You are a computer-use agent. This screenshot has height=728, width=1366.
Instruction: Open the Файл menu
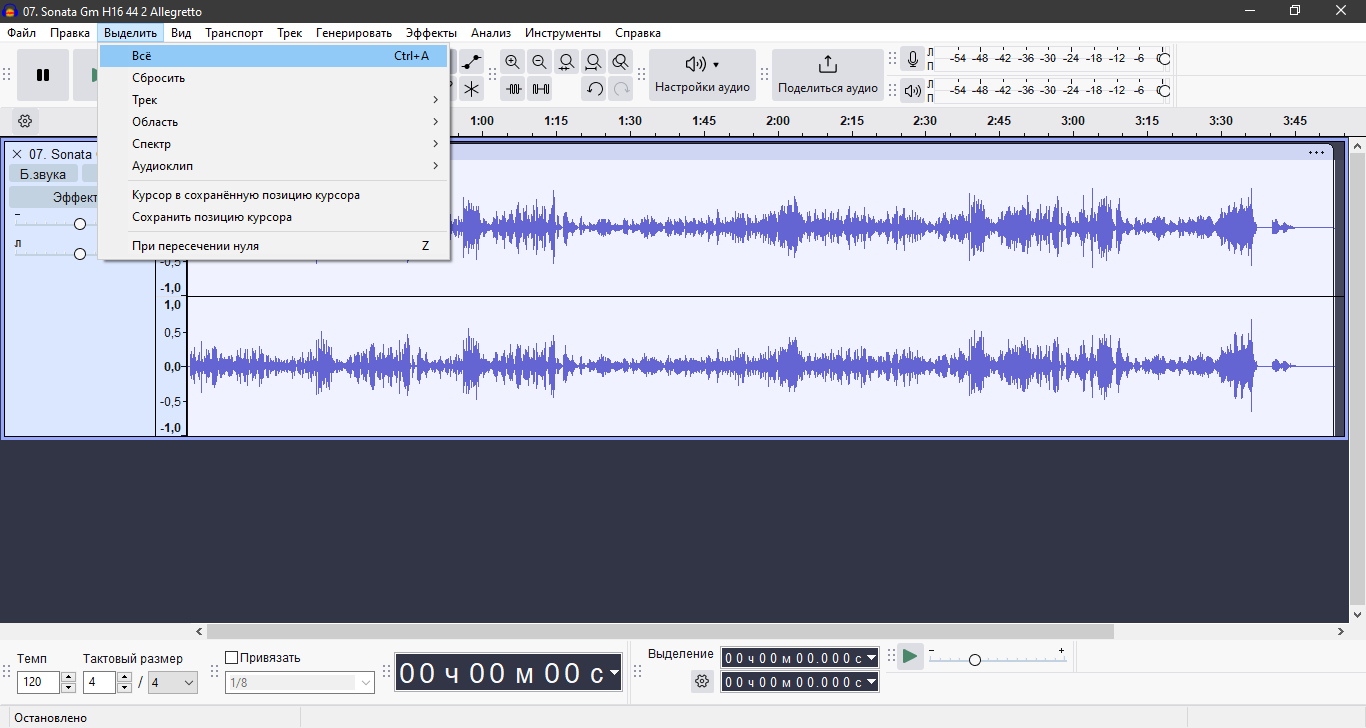pyautogui.click(x=22, y=33)
